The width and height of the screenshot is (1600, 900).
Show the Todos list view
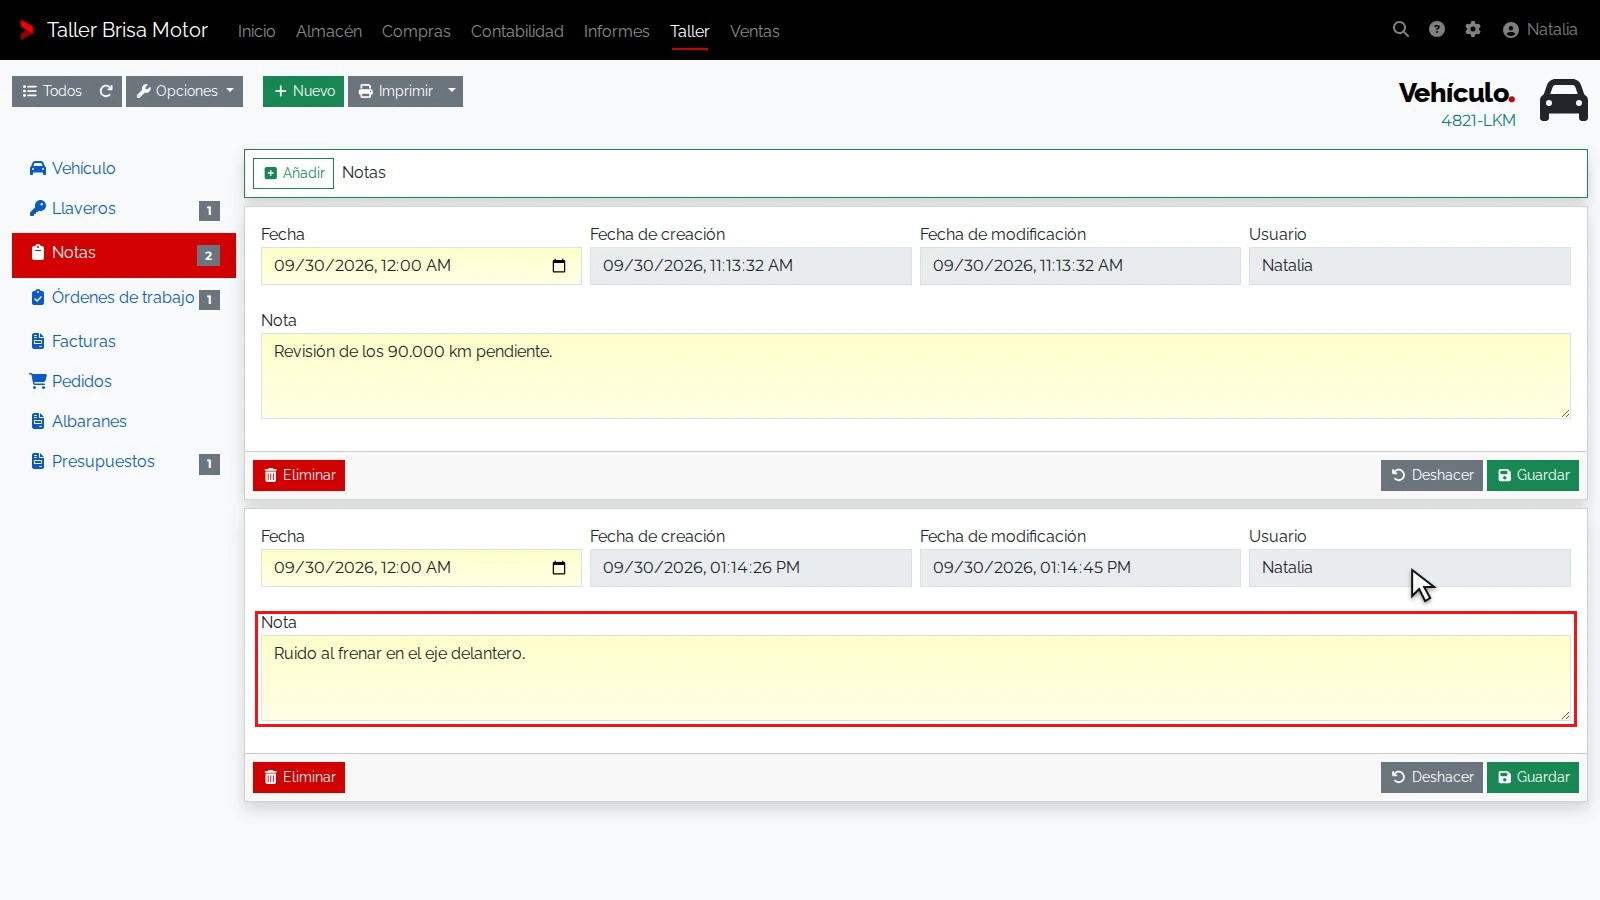[52, 91]
